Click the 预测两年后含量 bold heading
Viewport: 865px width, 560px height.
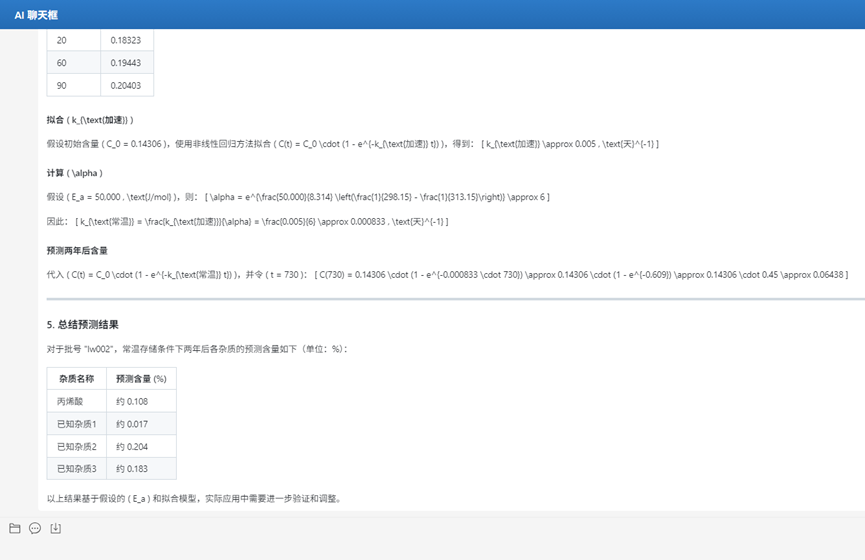pyautogui.click(x=77, y=249)
